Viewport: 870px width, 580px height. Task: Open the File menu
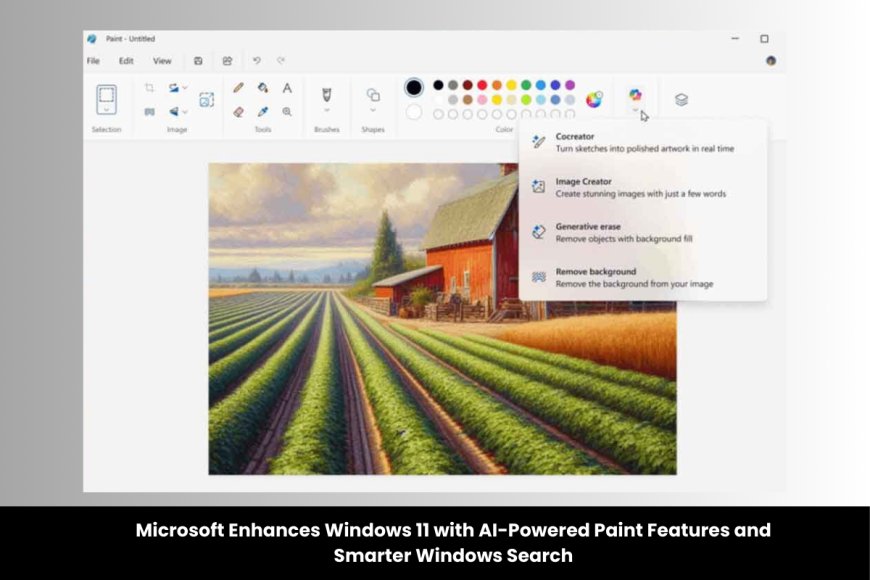[x=93, y=61]
